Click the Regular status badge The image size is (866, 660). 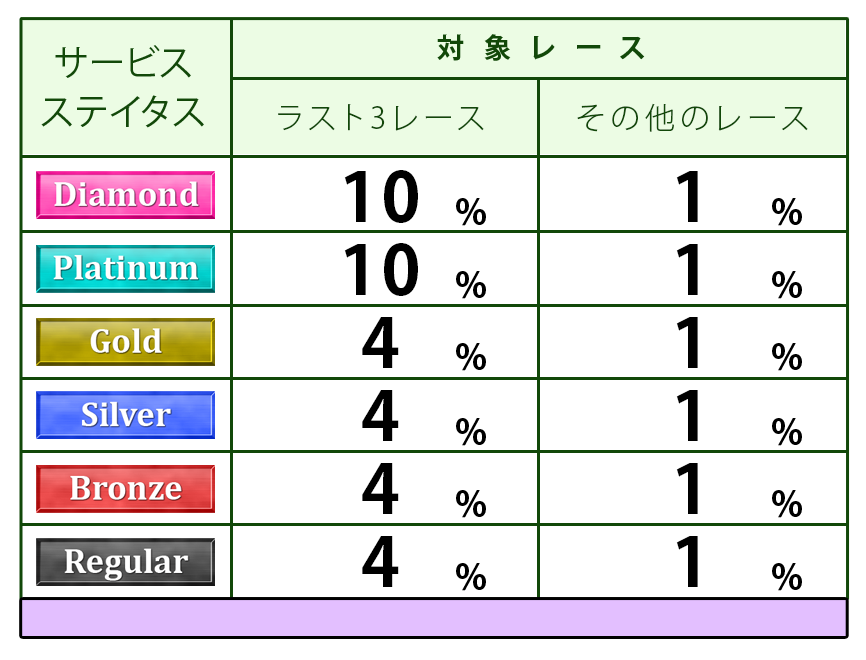coord(125,562)
